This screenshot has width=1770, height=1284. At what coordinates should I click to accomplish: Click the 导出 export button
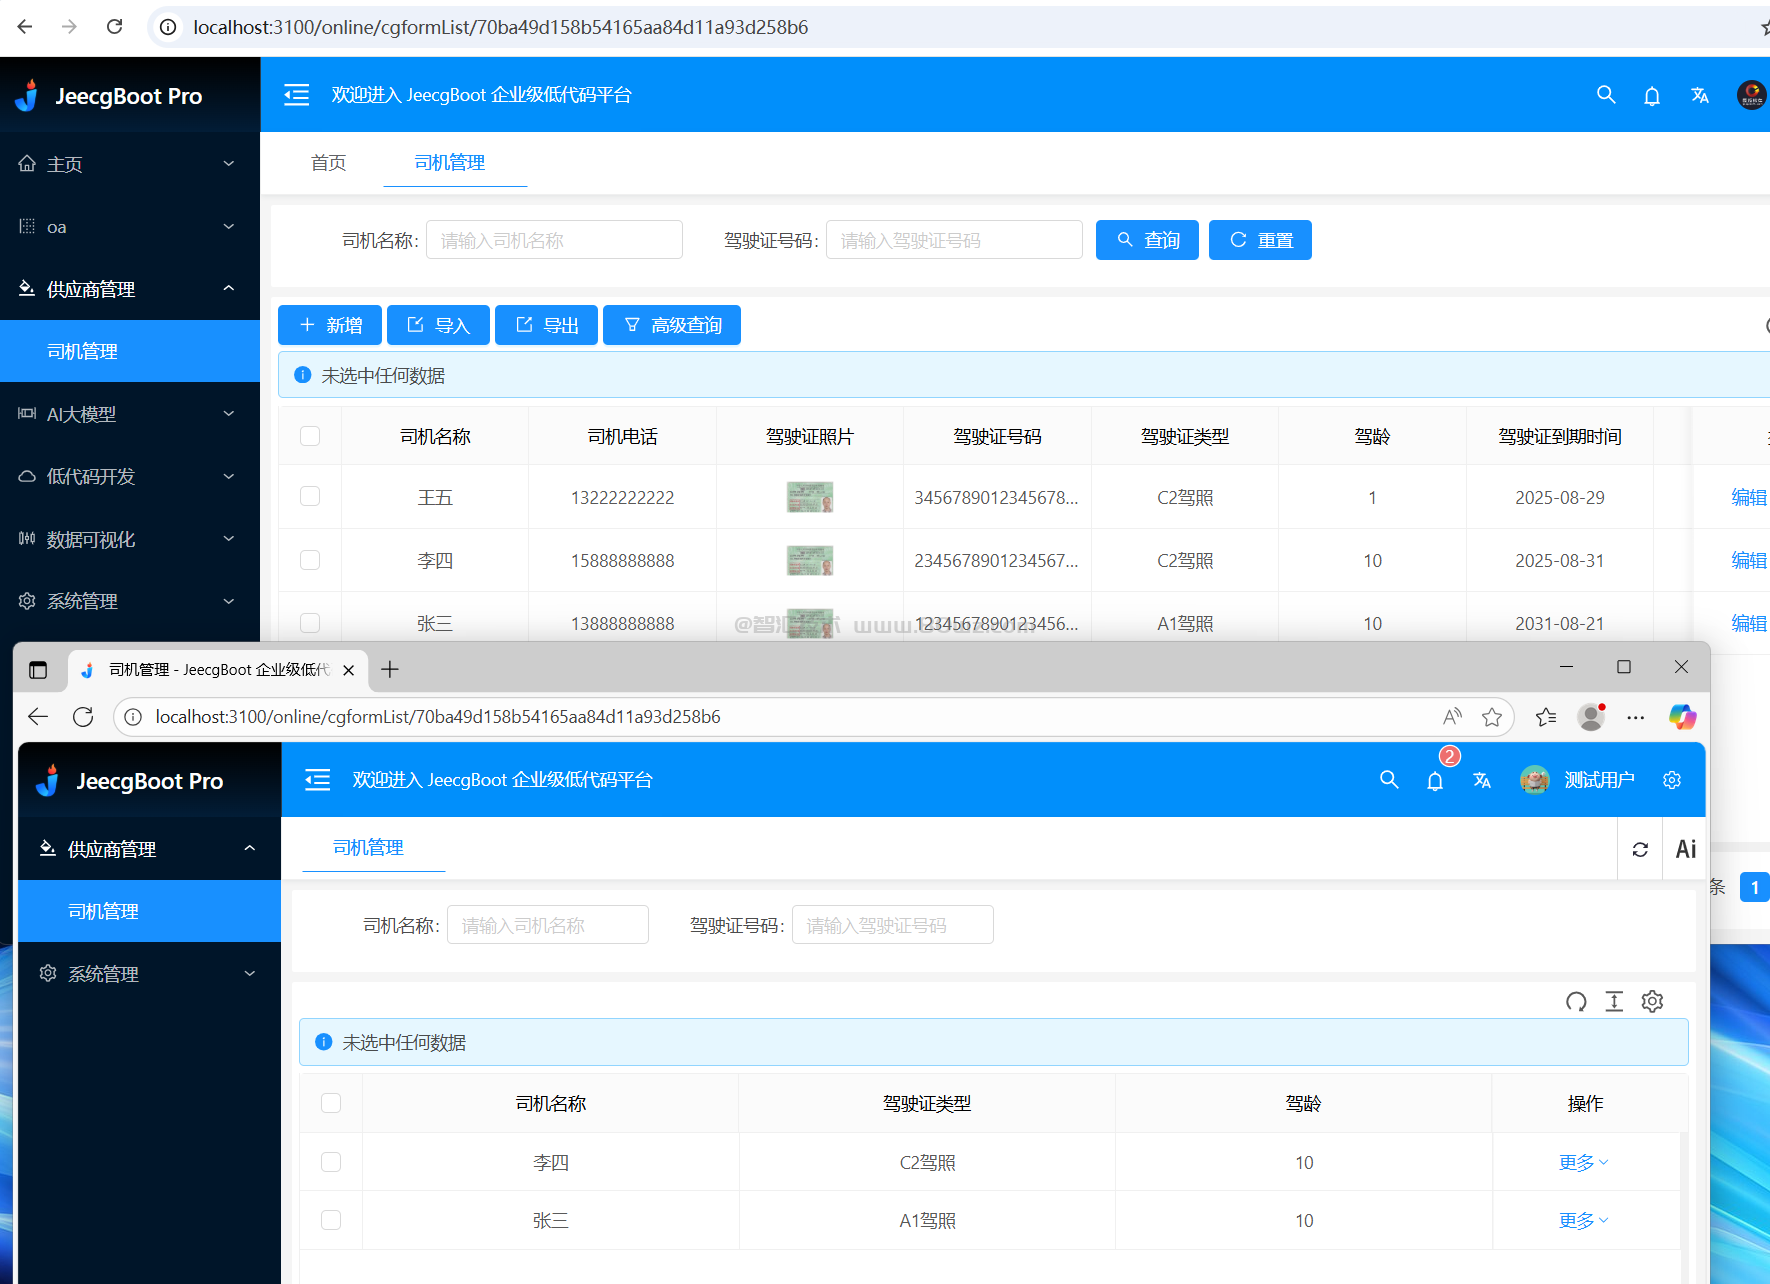[546, 325]
